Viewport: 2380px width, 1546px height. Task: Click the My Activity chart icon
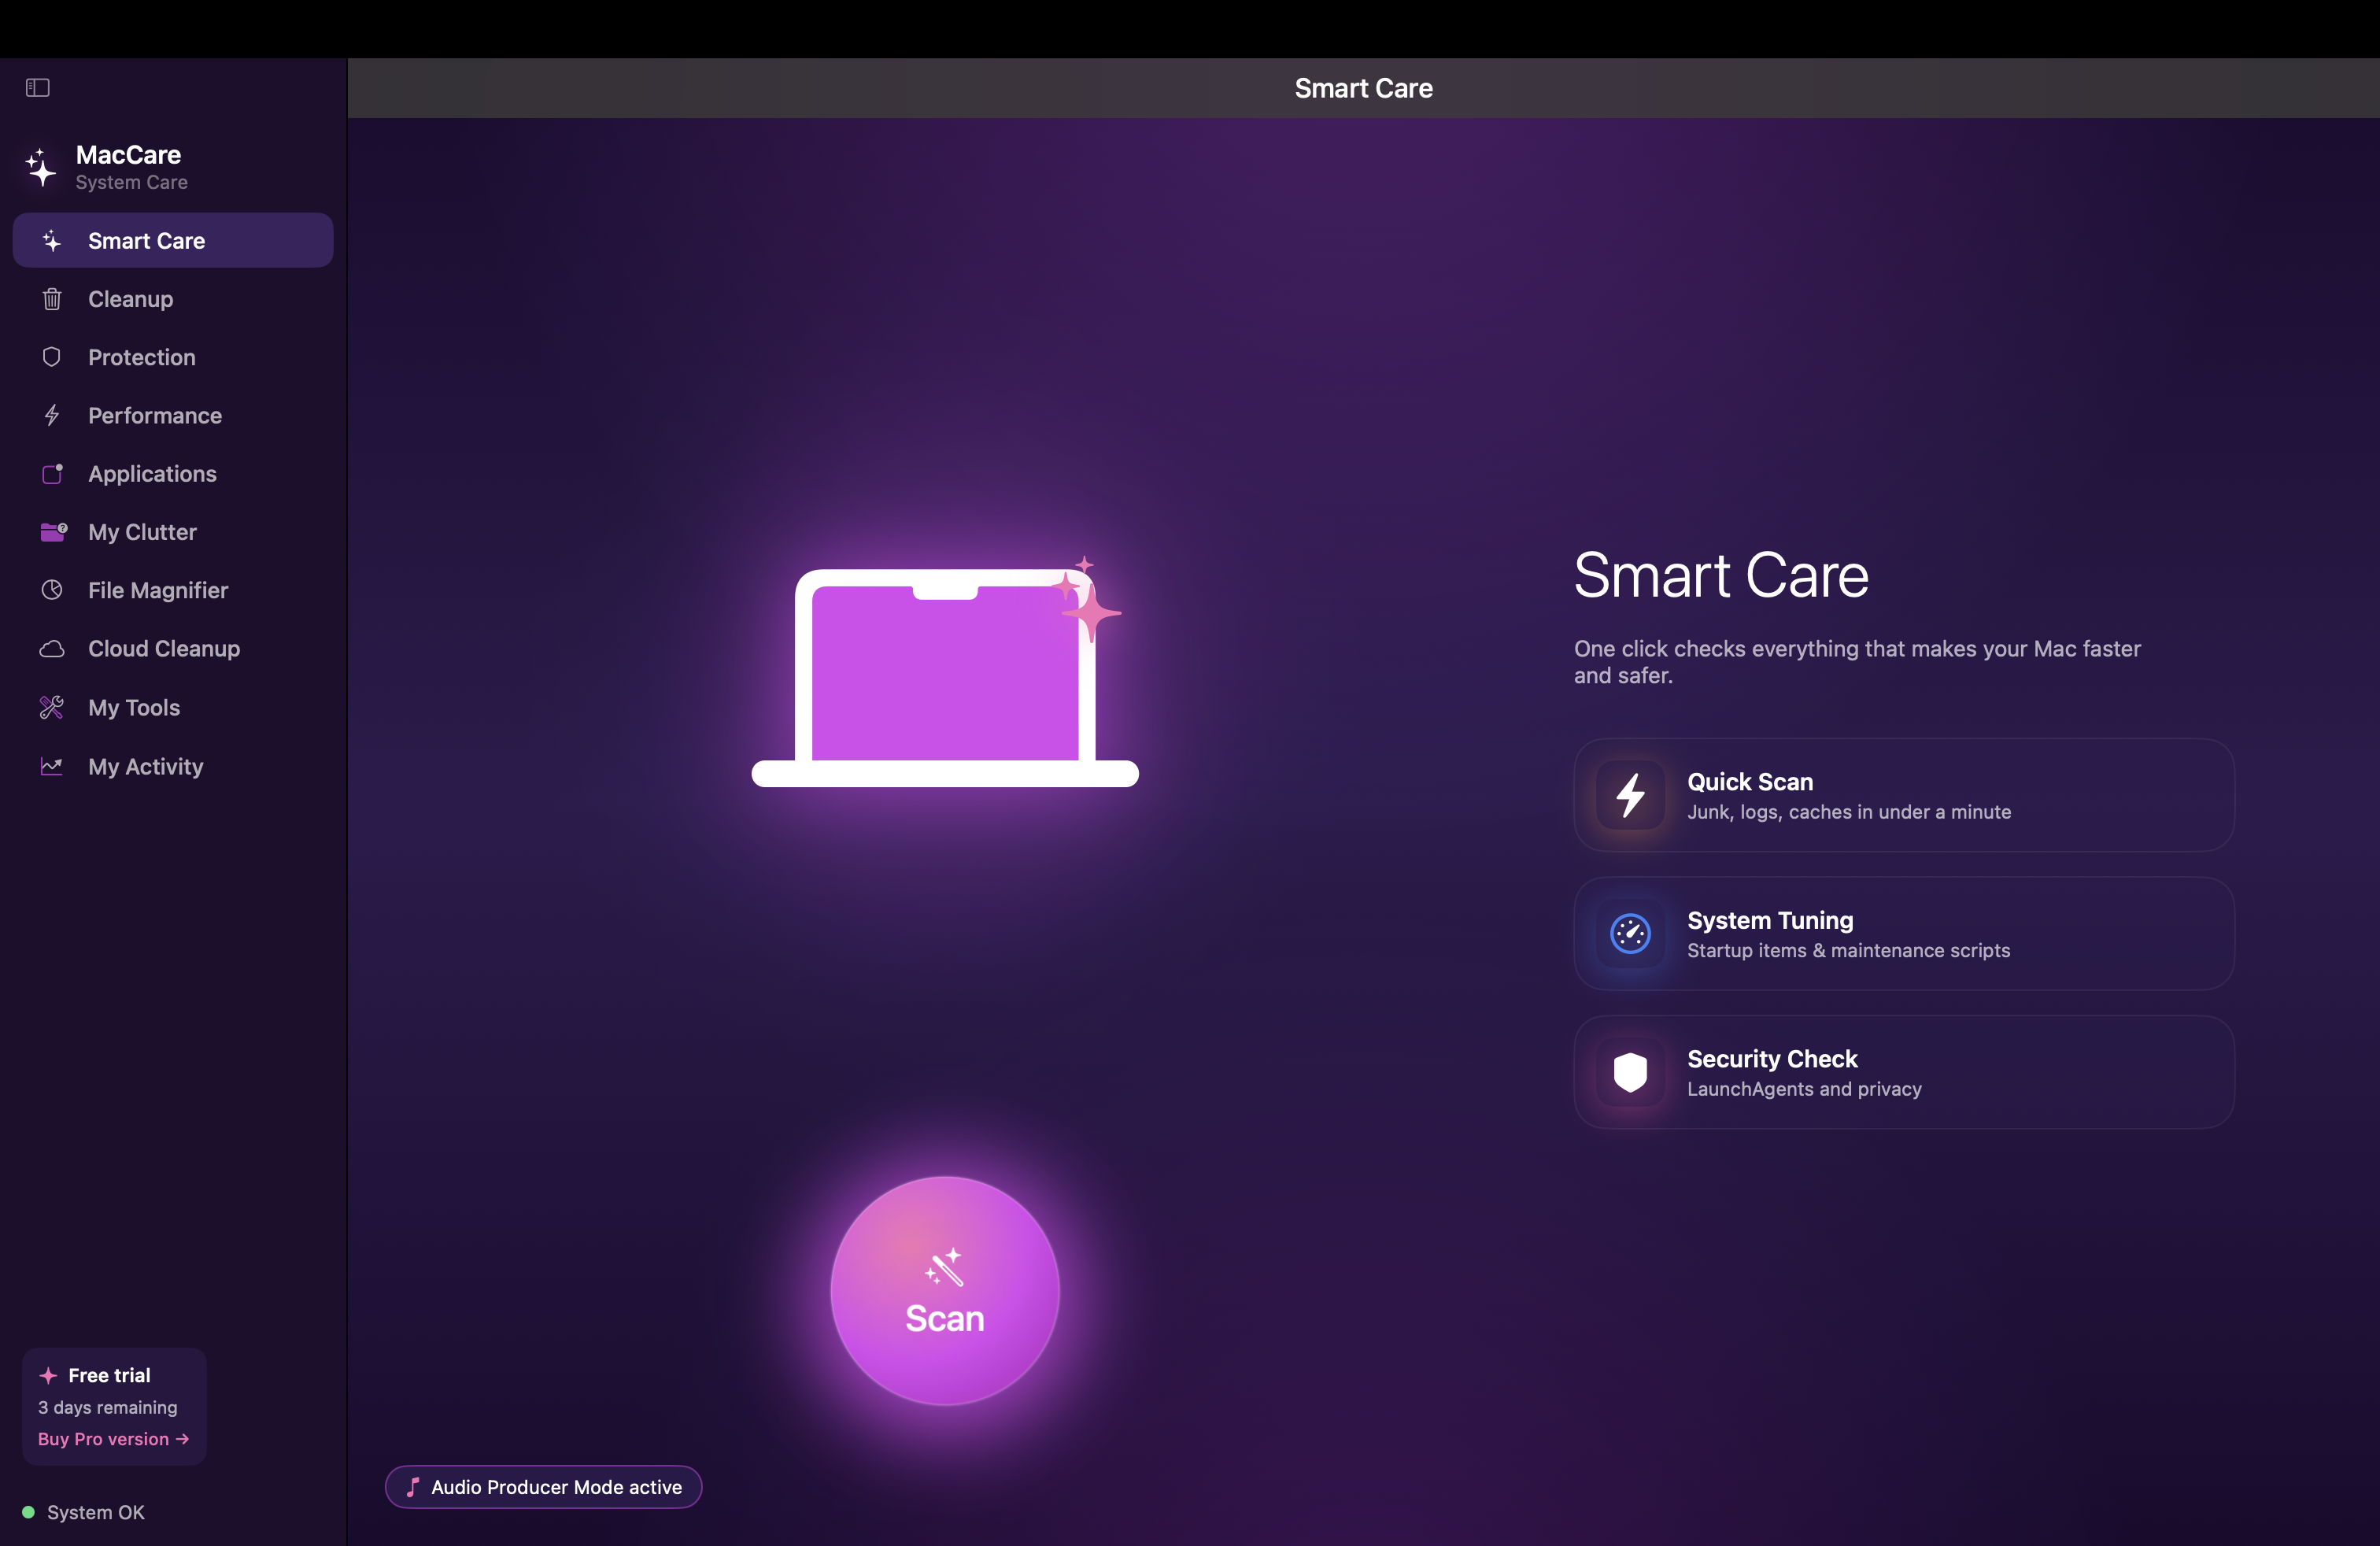click(x=52, y=766)
